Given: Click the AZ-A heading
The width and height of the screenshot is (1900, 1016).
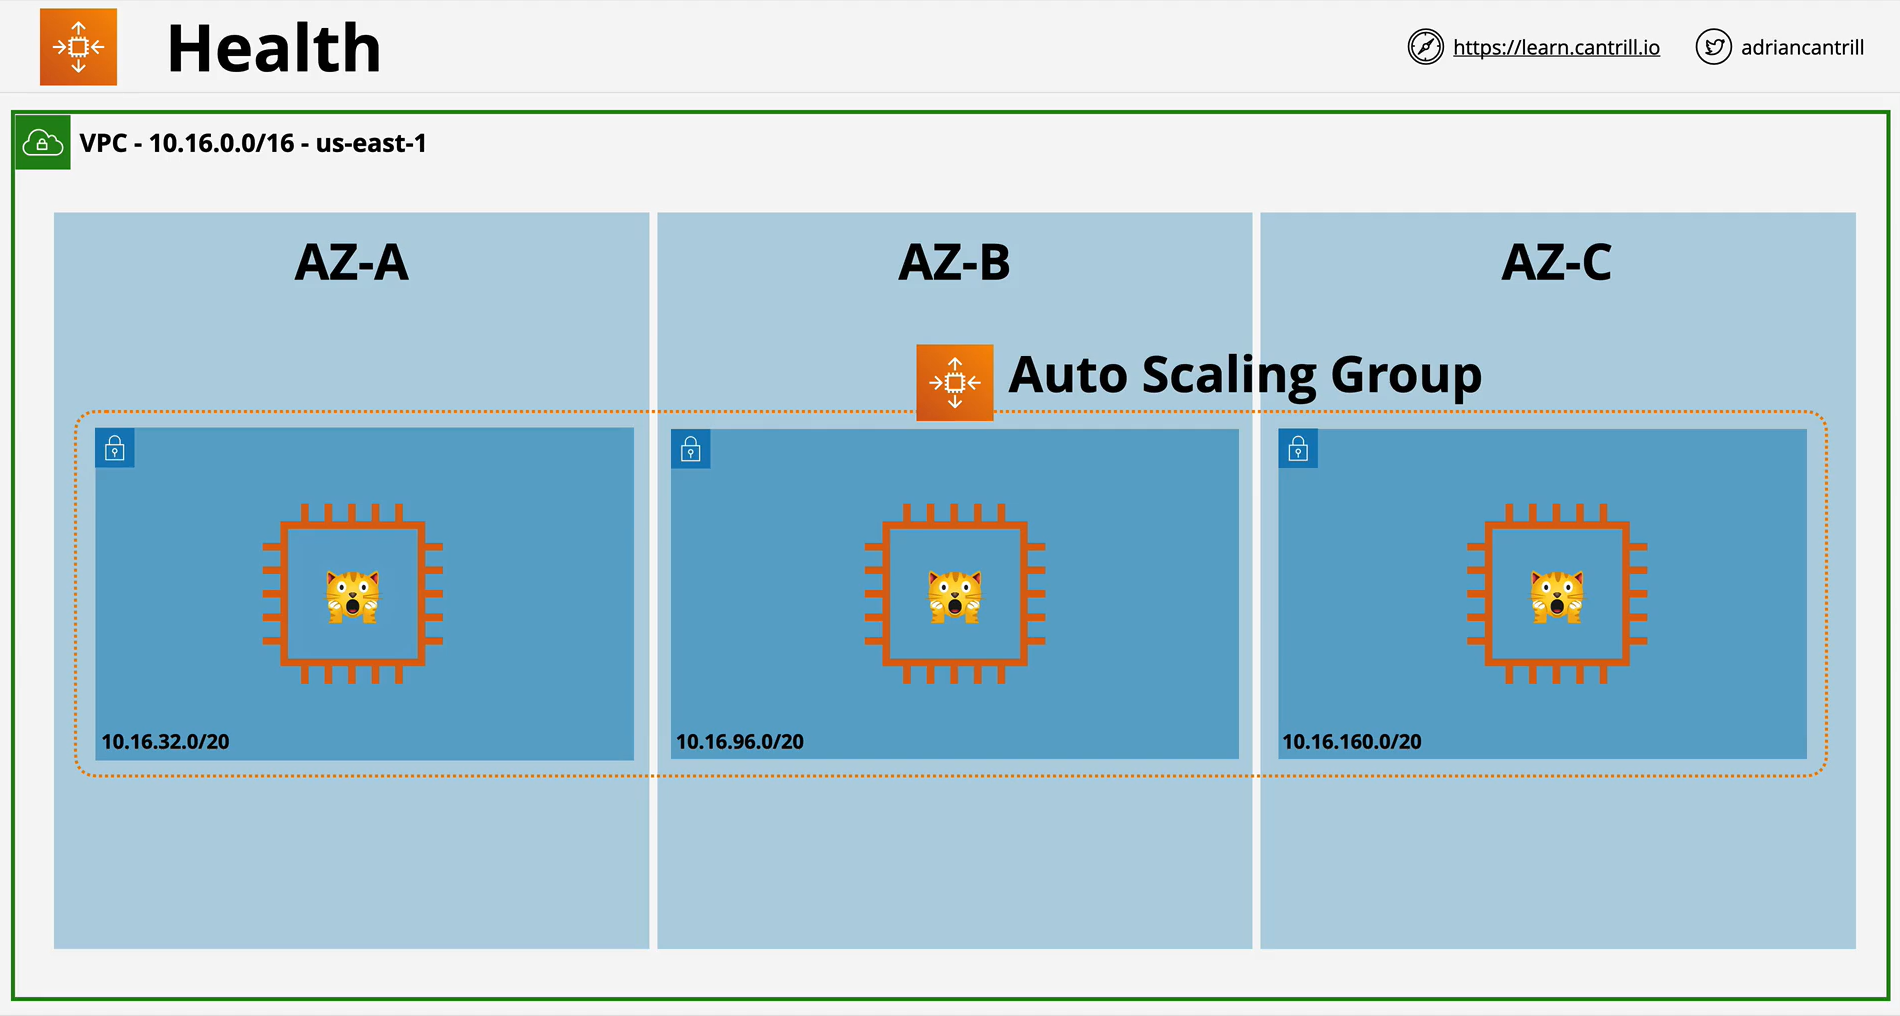Looking at the screenshot, I should (352, 263).
